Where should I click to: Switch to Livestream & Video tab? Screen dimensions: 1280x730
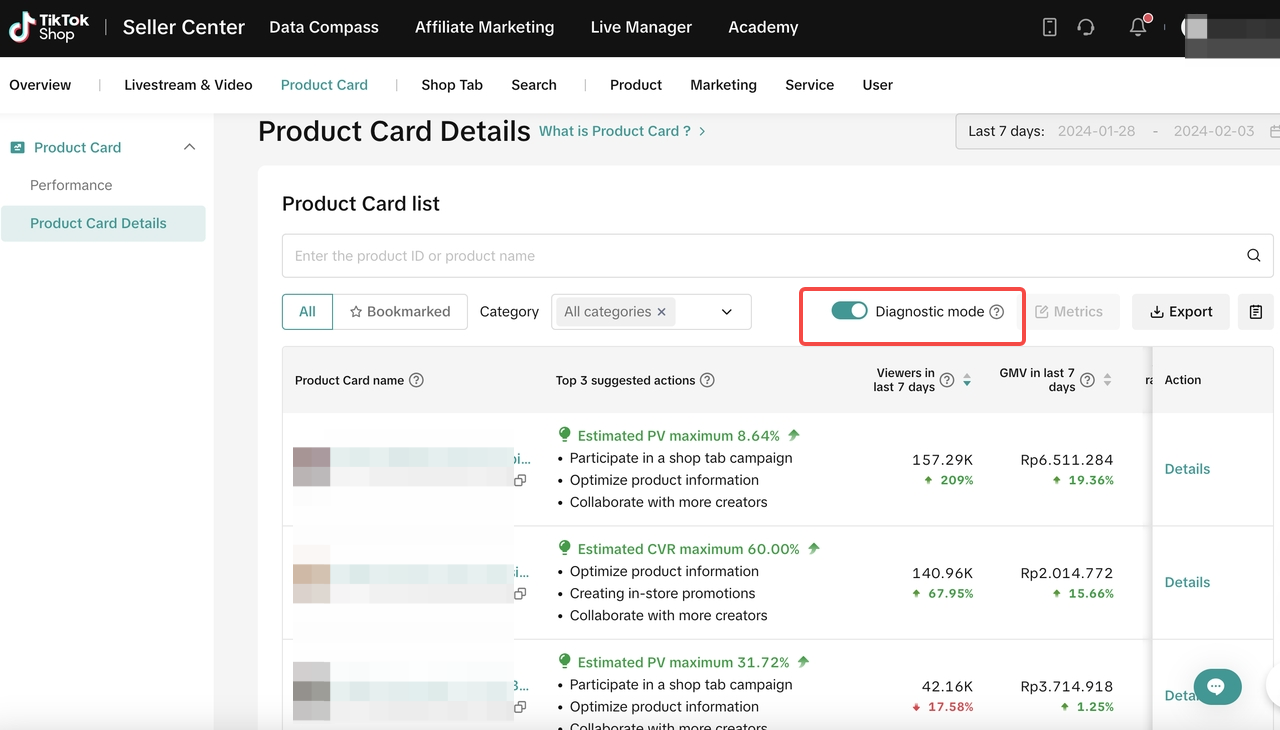[x=188, y=85]
